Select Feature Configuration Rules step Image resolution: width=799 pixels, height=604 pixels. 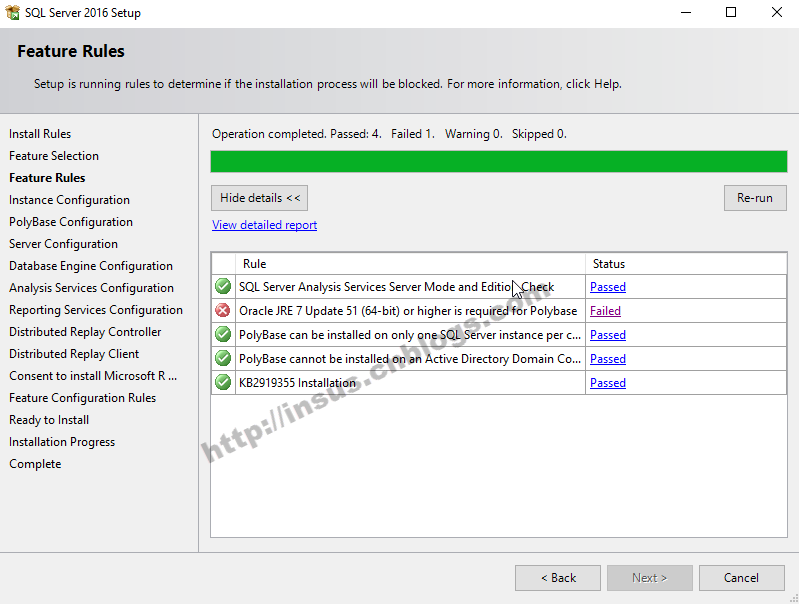coord(83,398)
